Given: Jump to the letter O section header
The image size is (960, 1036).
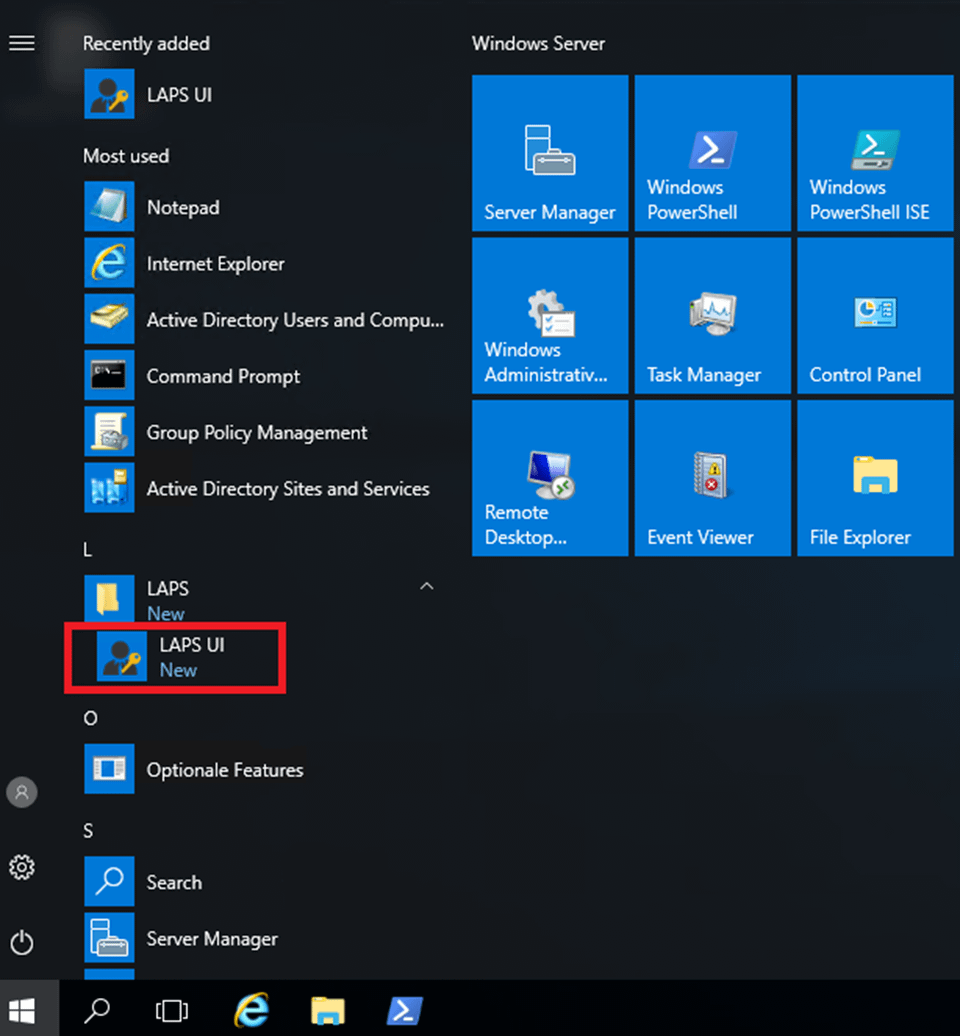Looking at the screenshot, I should pyautogui.click(x=91, y=718).
